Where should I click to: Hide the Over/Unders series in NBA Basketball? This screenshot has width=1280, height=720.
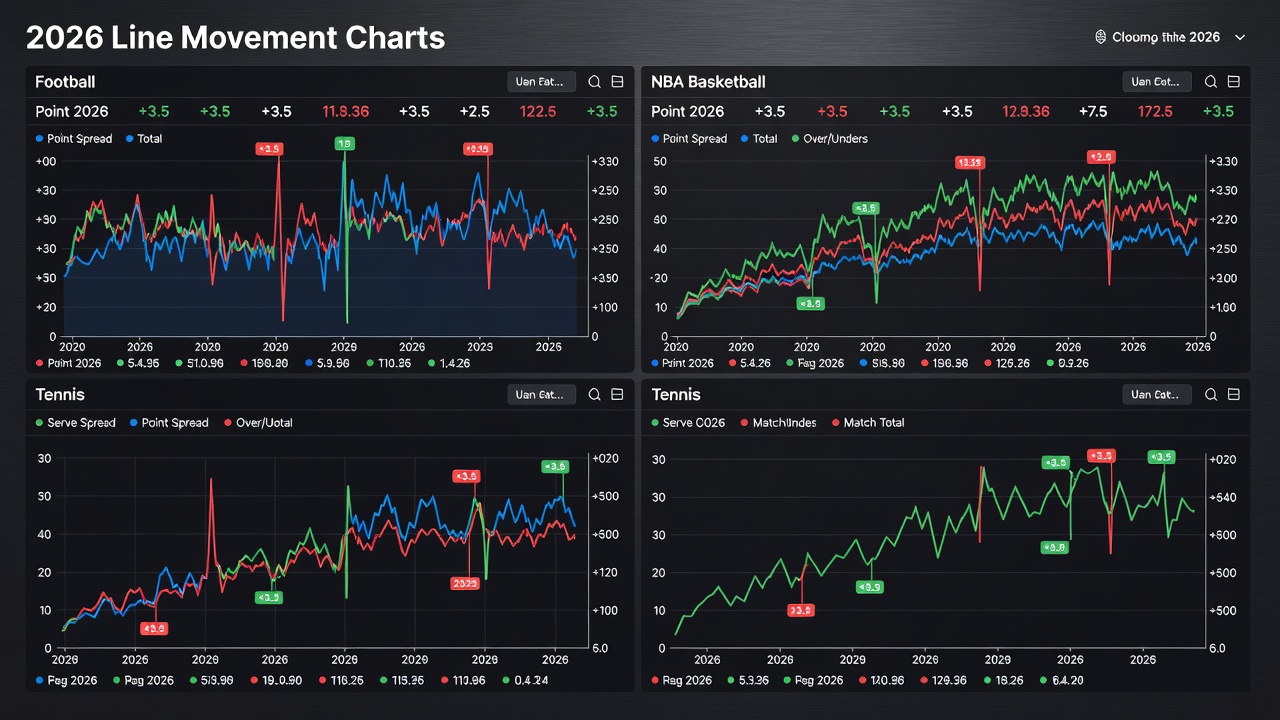click(x=829, y=139)
